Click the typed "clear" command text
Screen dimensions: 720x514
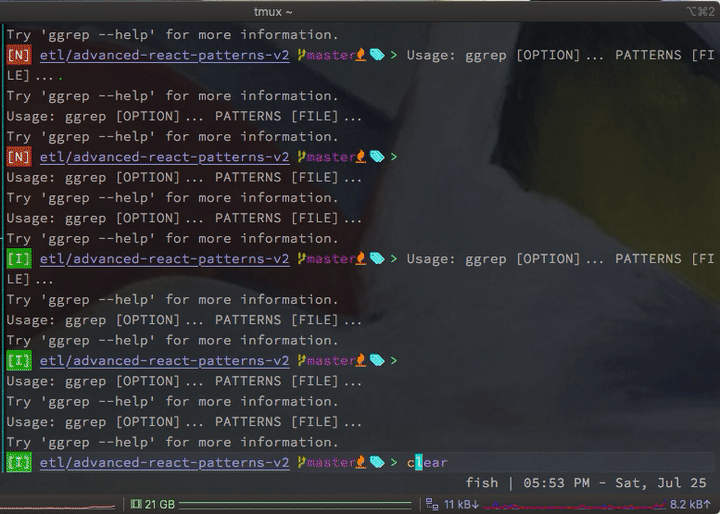[427, 463]
